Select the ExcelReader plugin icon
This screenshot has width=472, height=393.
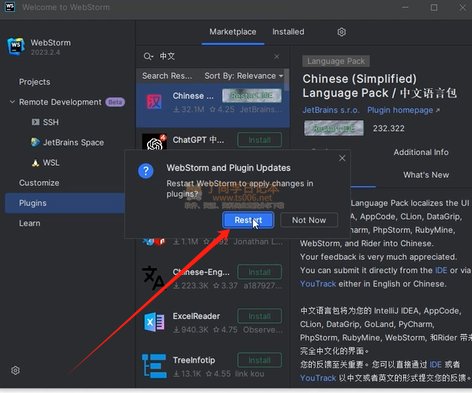tap(154, 322)
